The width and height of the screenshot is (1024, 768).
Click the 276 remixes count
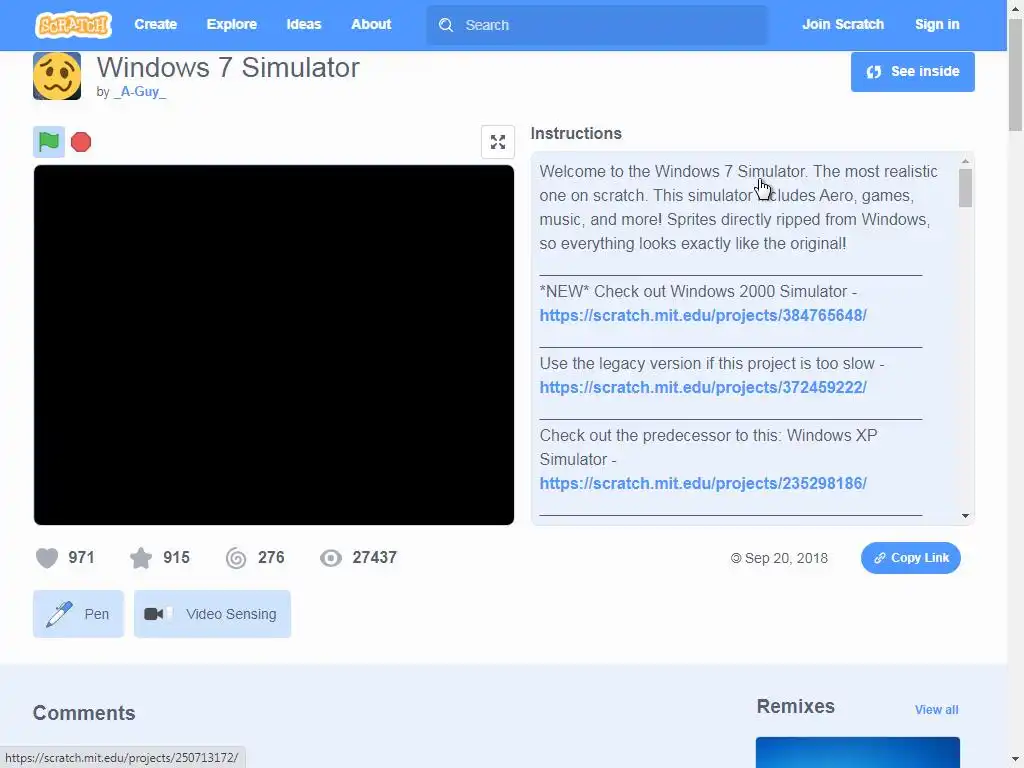[271, 558]
